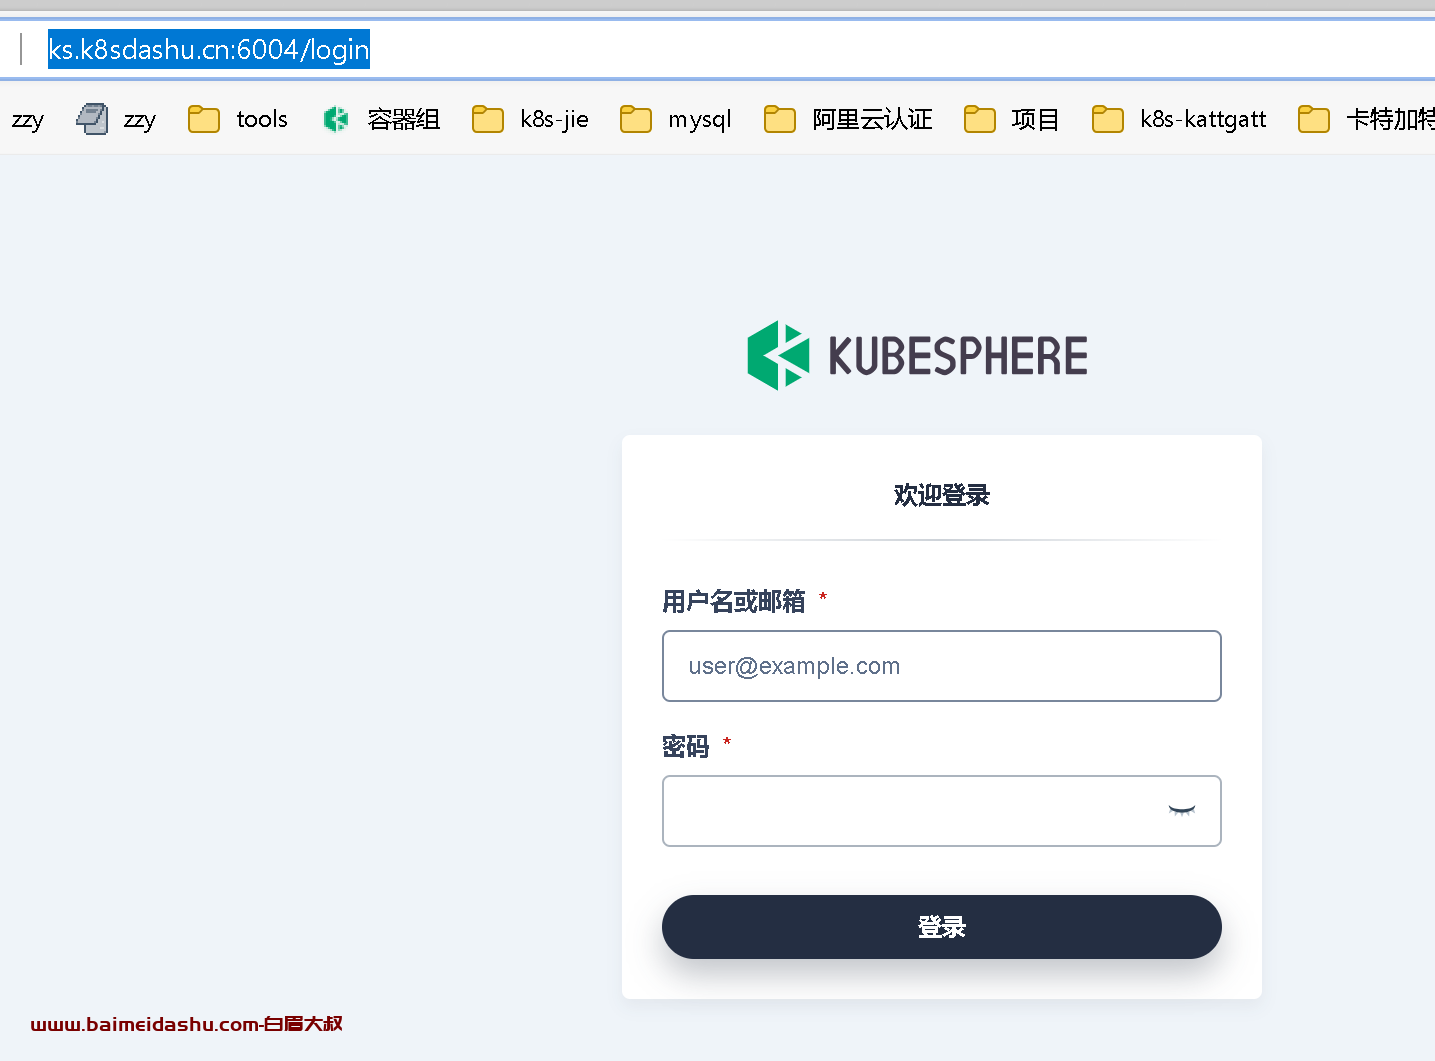Open the first zzy bookmark
1435x1061 pixels.
tap(27, 120)
